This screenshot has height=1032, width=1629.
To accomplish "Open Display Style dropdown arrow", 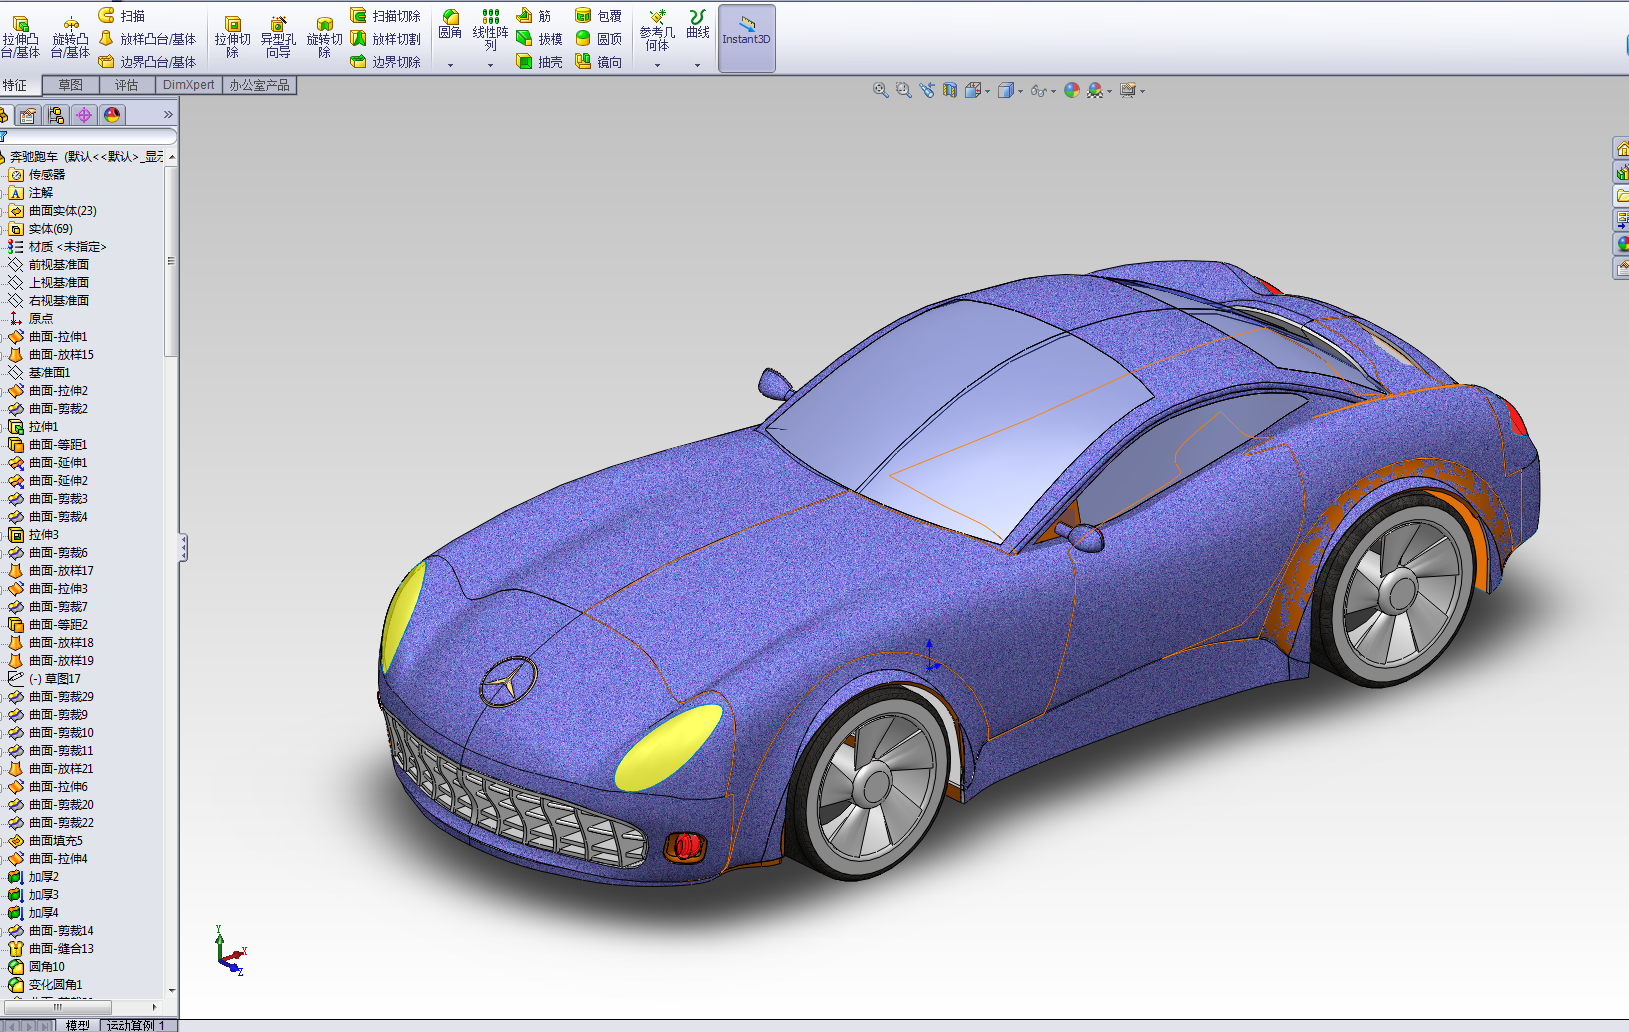I will 1020,91.
